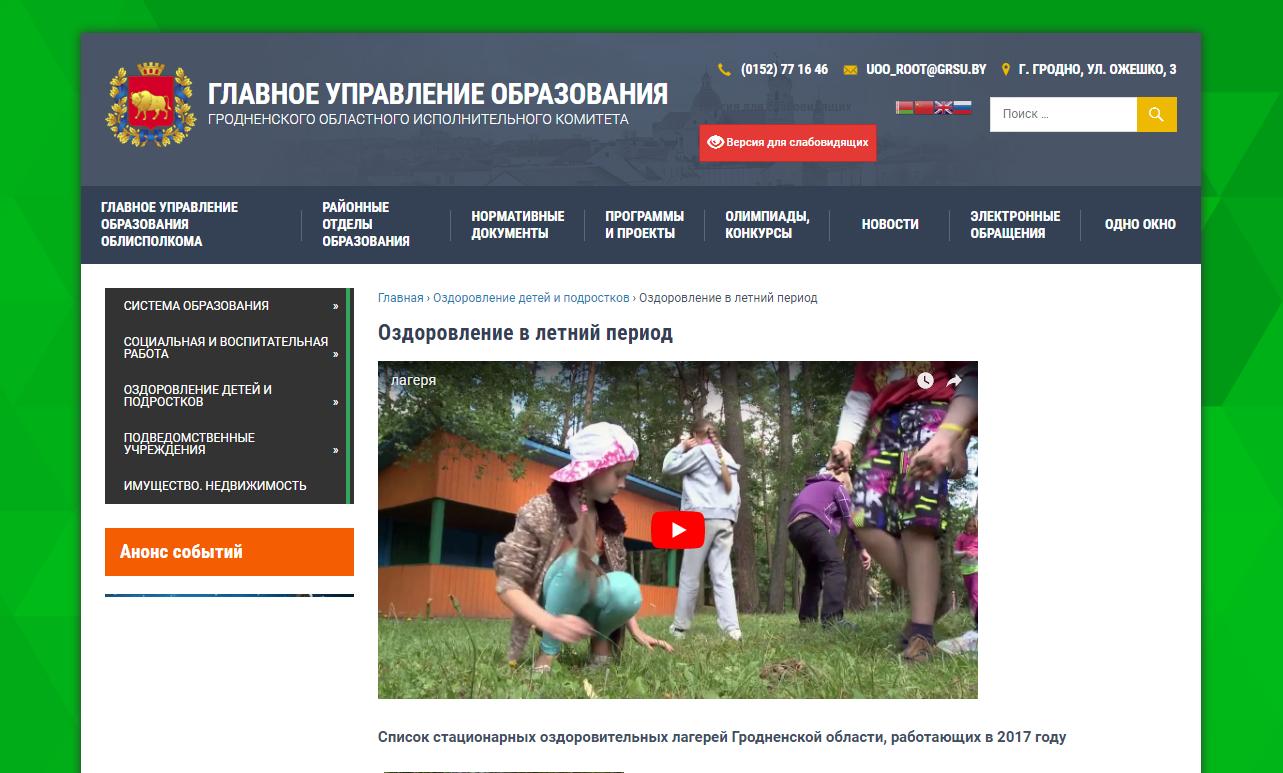Open Программы и проекты menu
This screenshot has width=1283, height=773.
(x=644, y=224)
